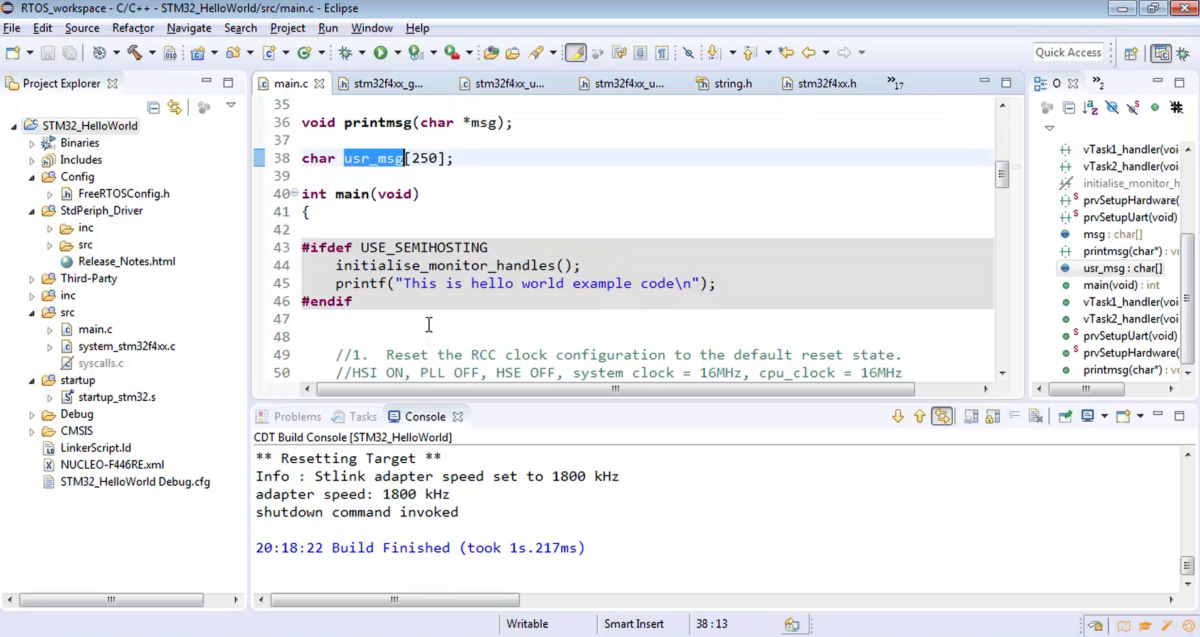Collapse the StdPeriph_Driver folder

point(31,211)
